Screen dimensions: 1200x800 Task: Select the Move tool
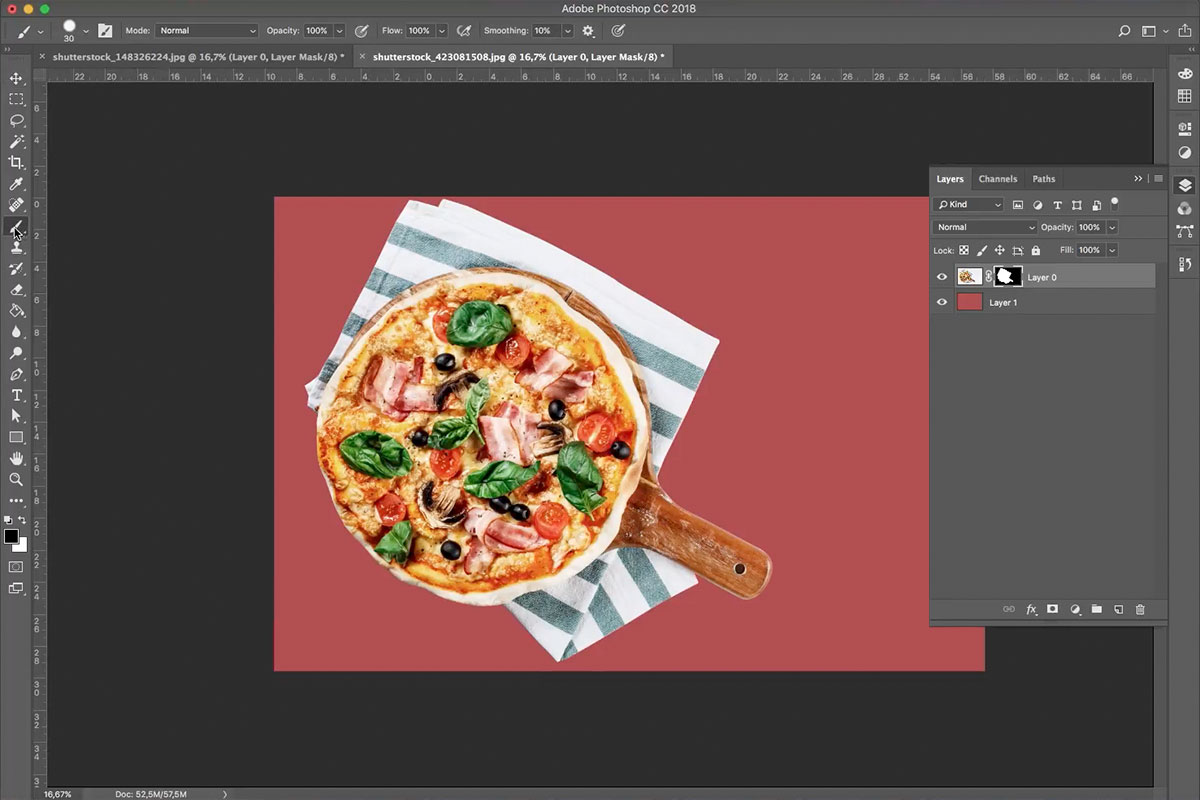[x=14, y=77]
